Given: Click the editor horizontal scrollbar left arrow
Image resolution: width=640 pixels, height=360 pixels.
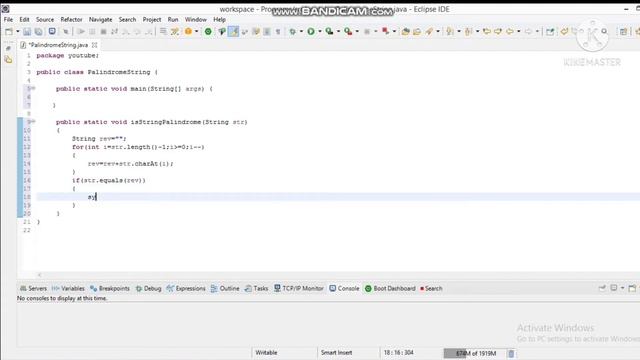Looking at the screenshot, I should (39, 275).
